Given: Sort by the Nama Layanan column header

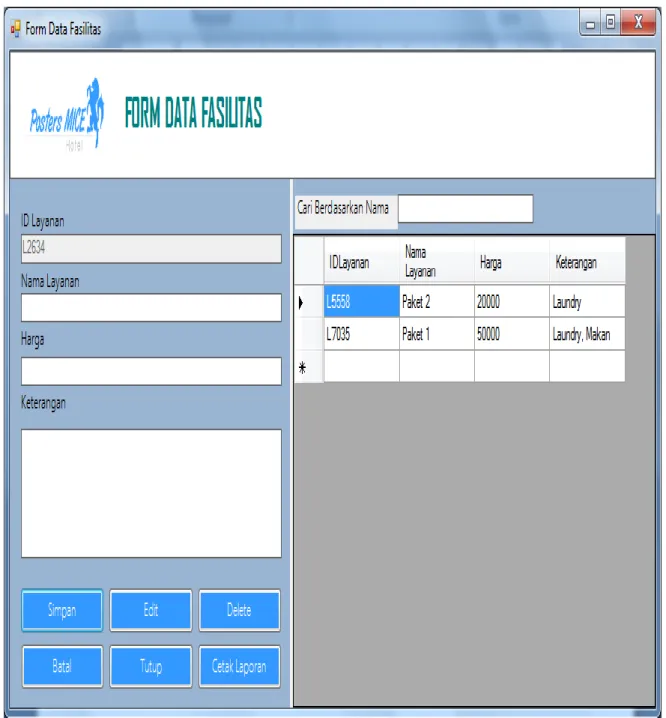Looking at the screenshot, I should [x=437, y=261].
